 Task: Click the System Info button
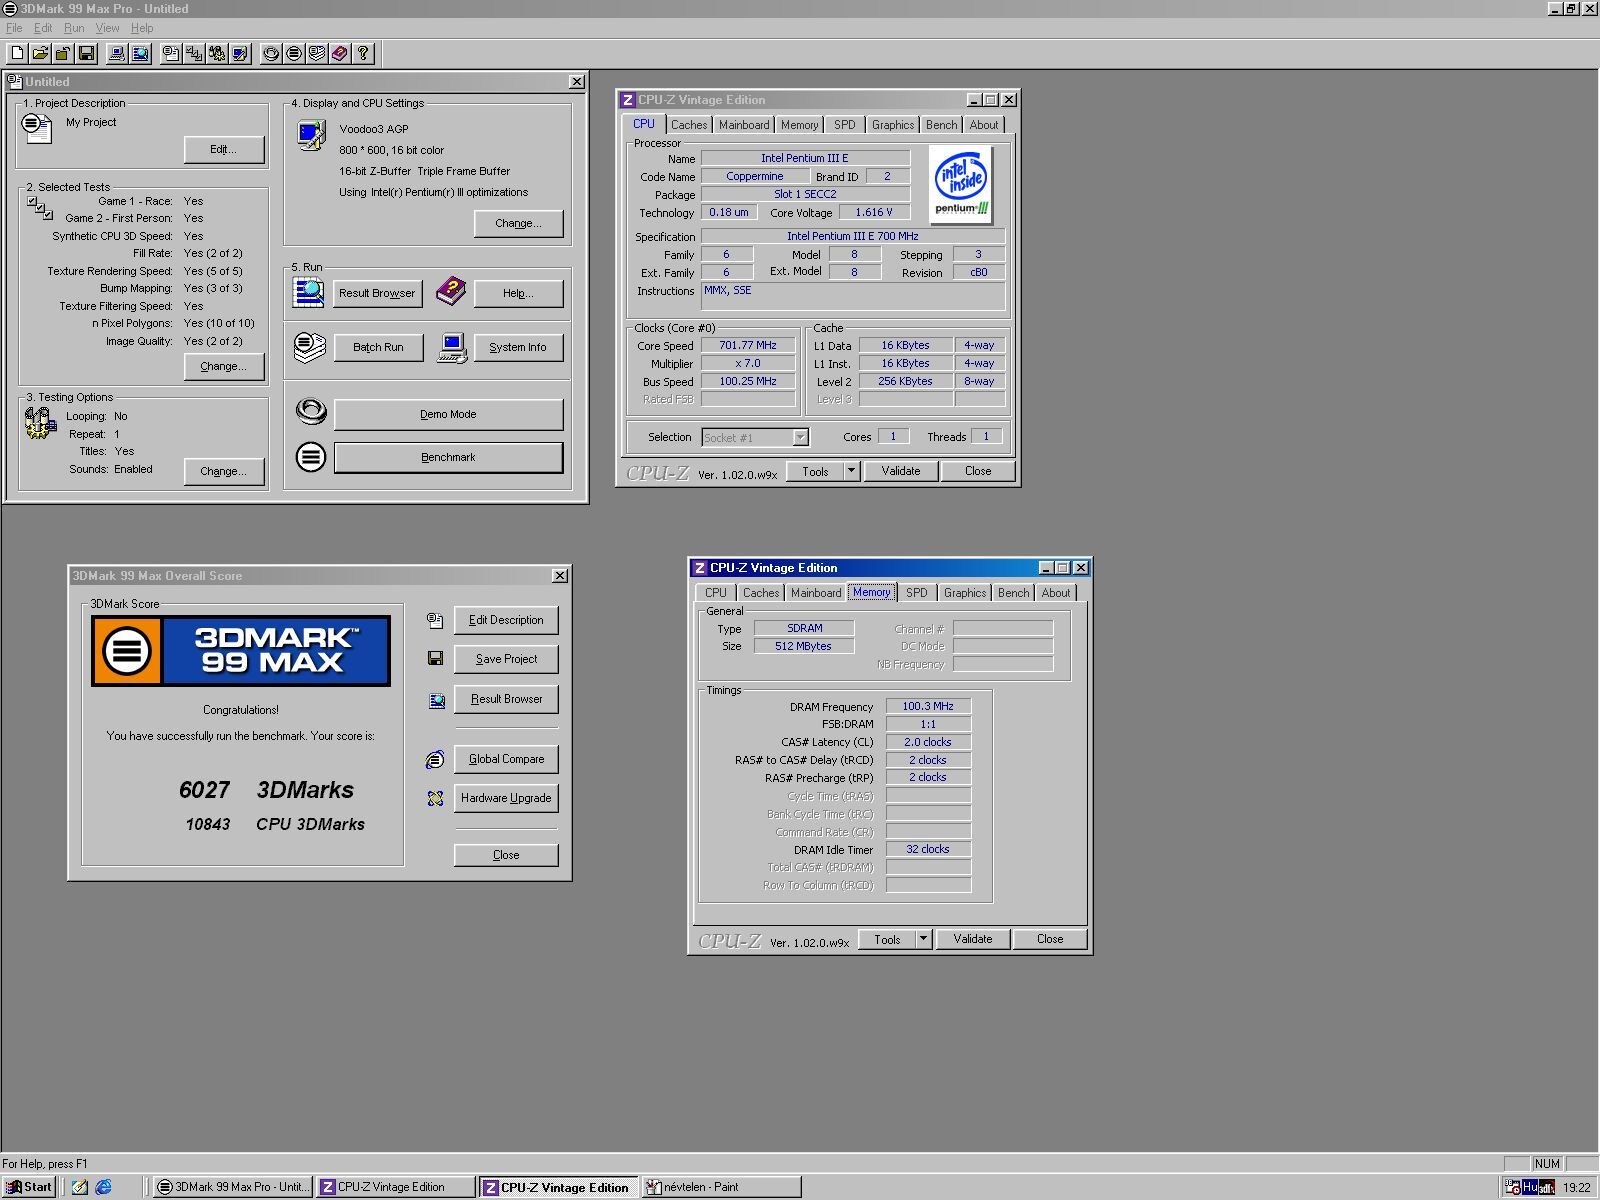[x=518, y=347]
